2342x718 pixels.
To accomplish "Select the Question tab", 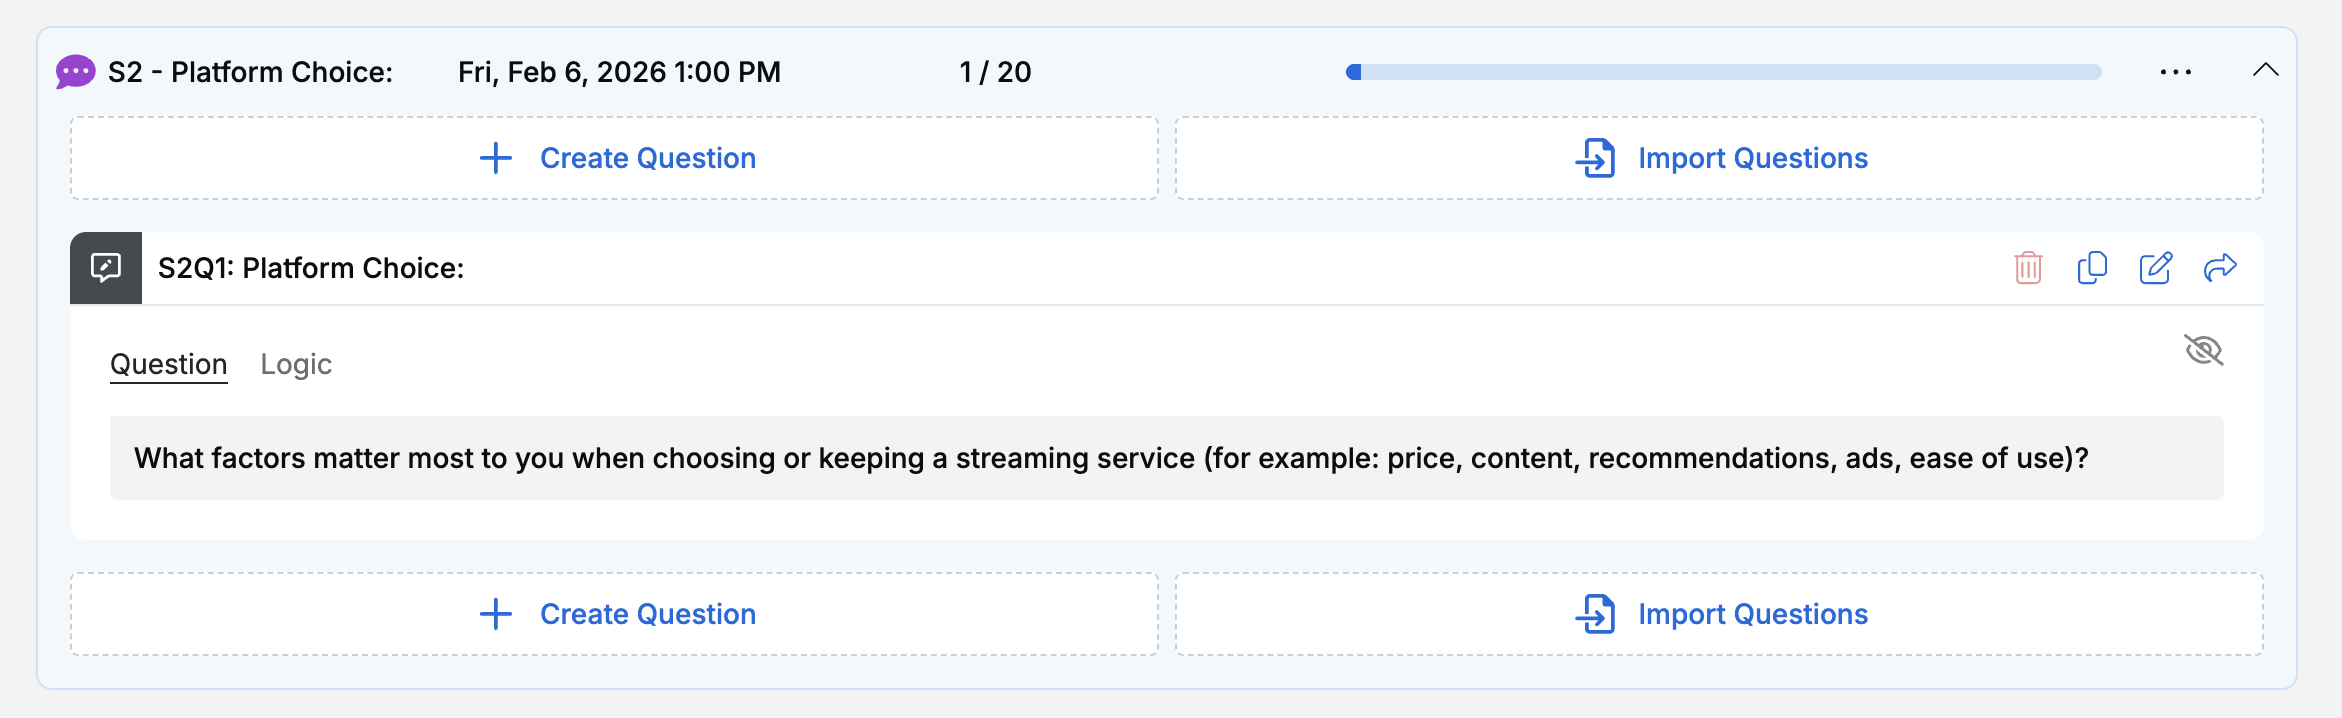I will pyautogui.click(x=169, y=364).
